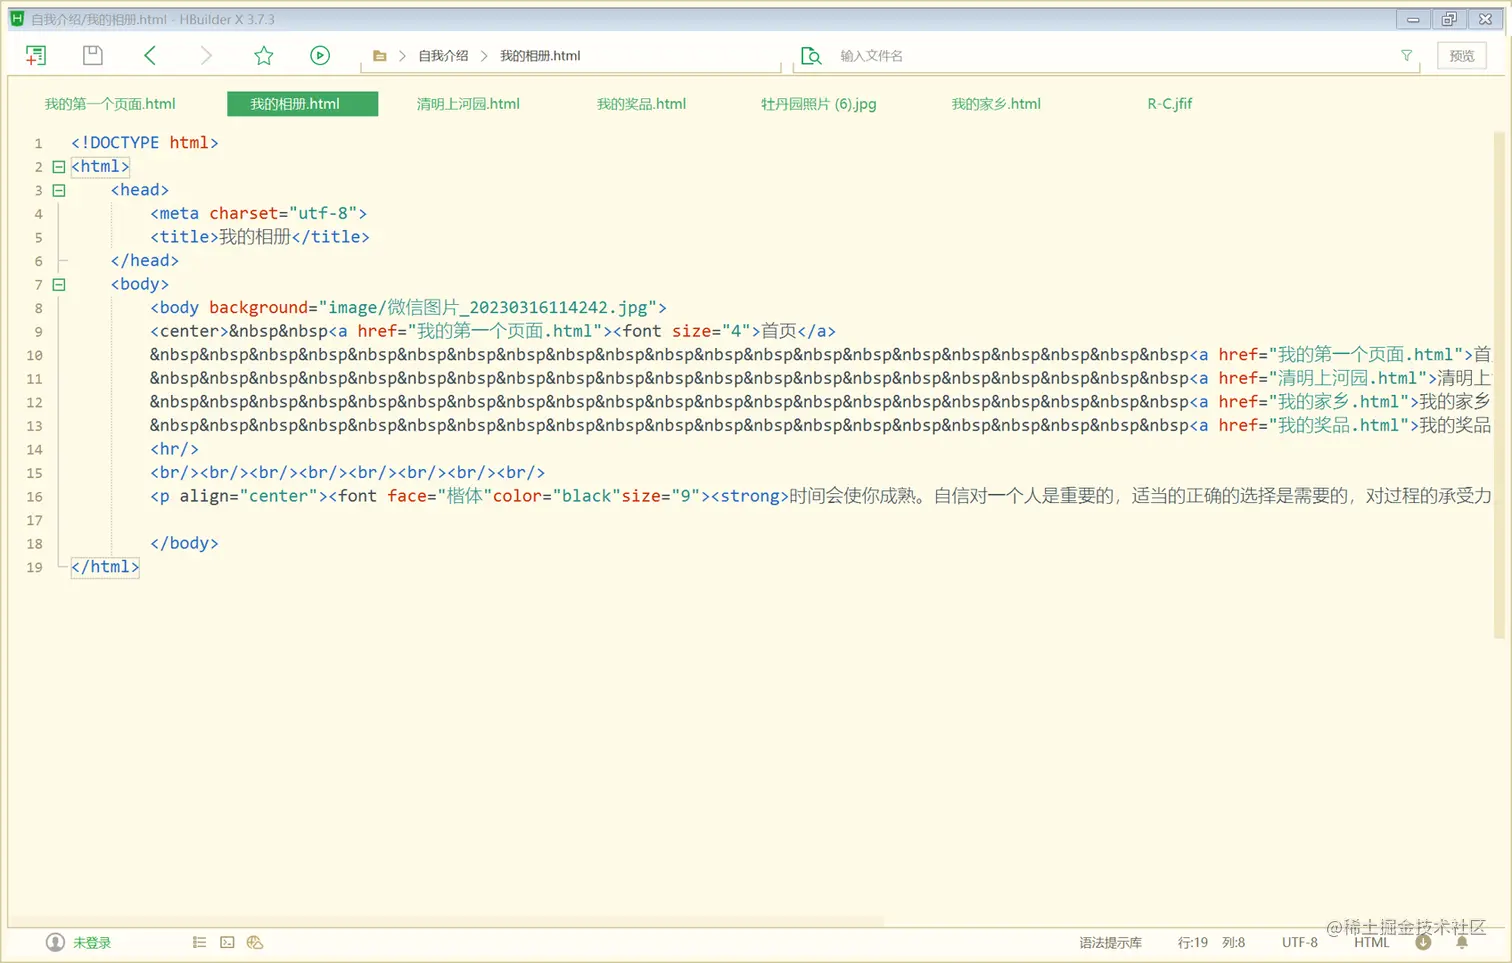
Task: Switch to the 我的第一个页面.html tab
Action: coord(110,104)
